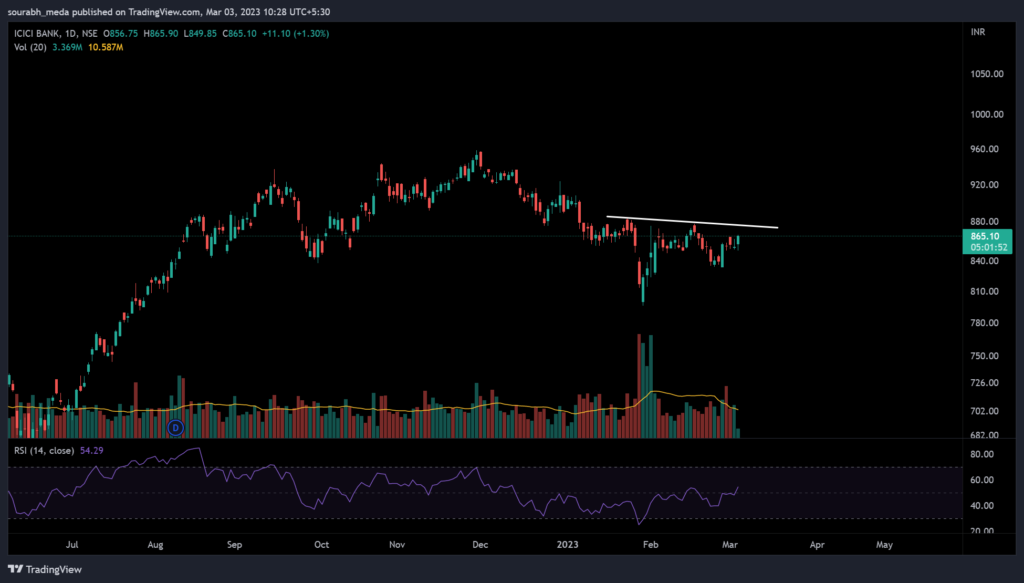The height and width of the screenshot is (583, 1024).
Task: Click the 726.00 price axis label
Action: 985,383
